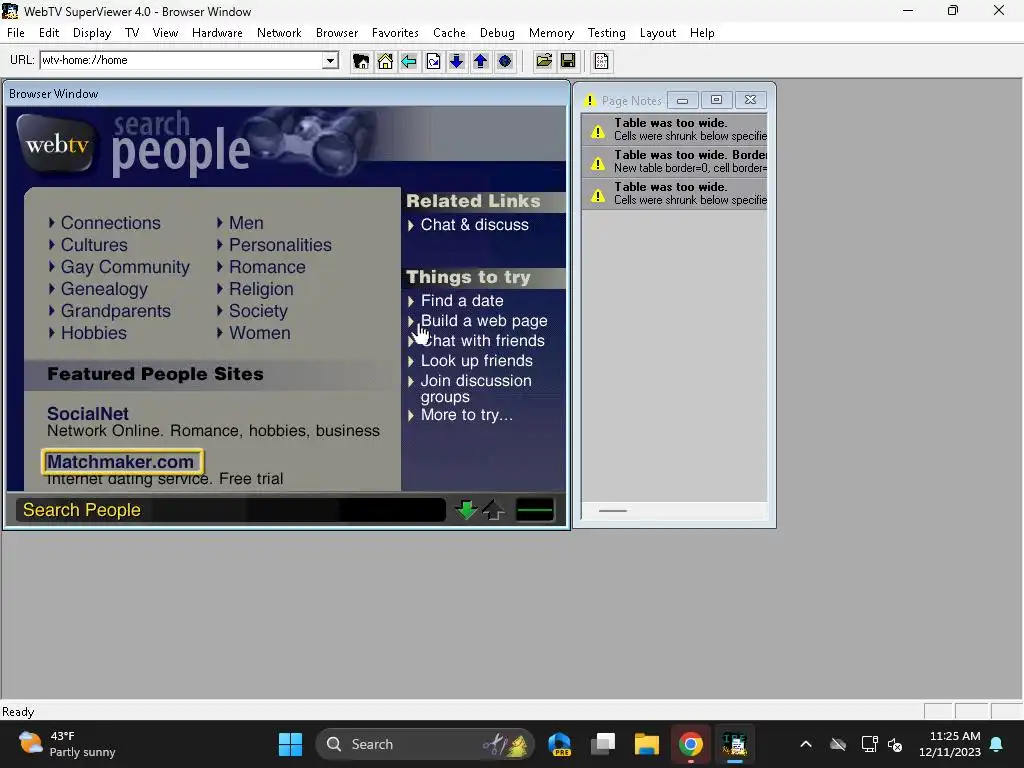1024x768 pixels.
Task: Open the Find a date link
Action: coord(462,300)
